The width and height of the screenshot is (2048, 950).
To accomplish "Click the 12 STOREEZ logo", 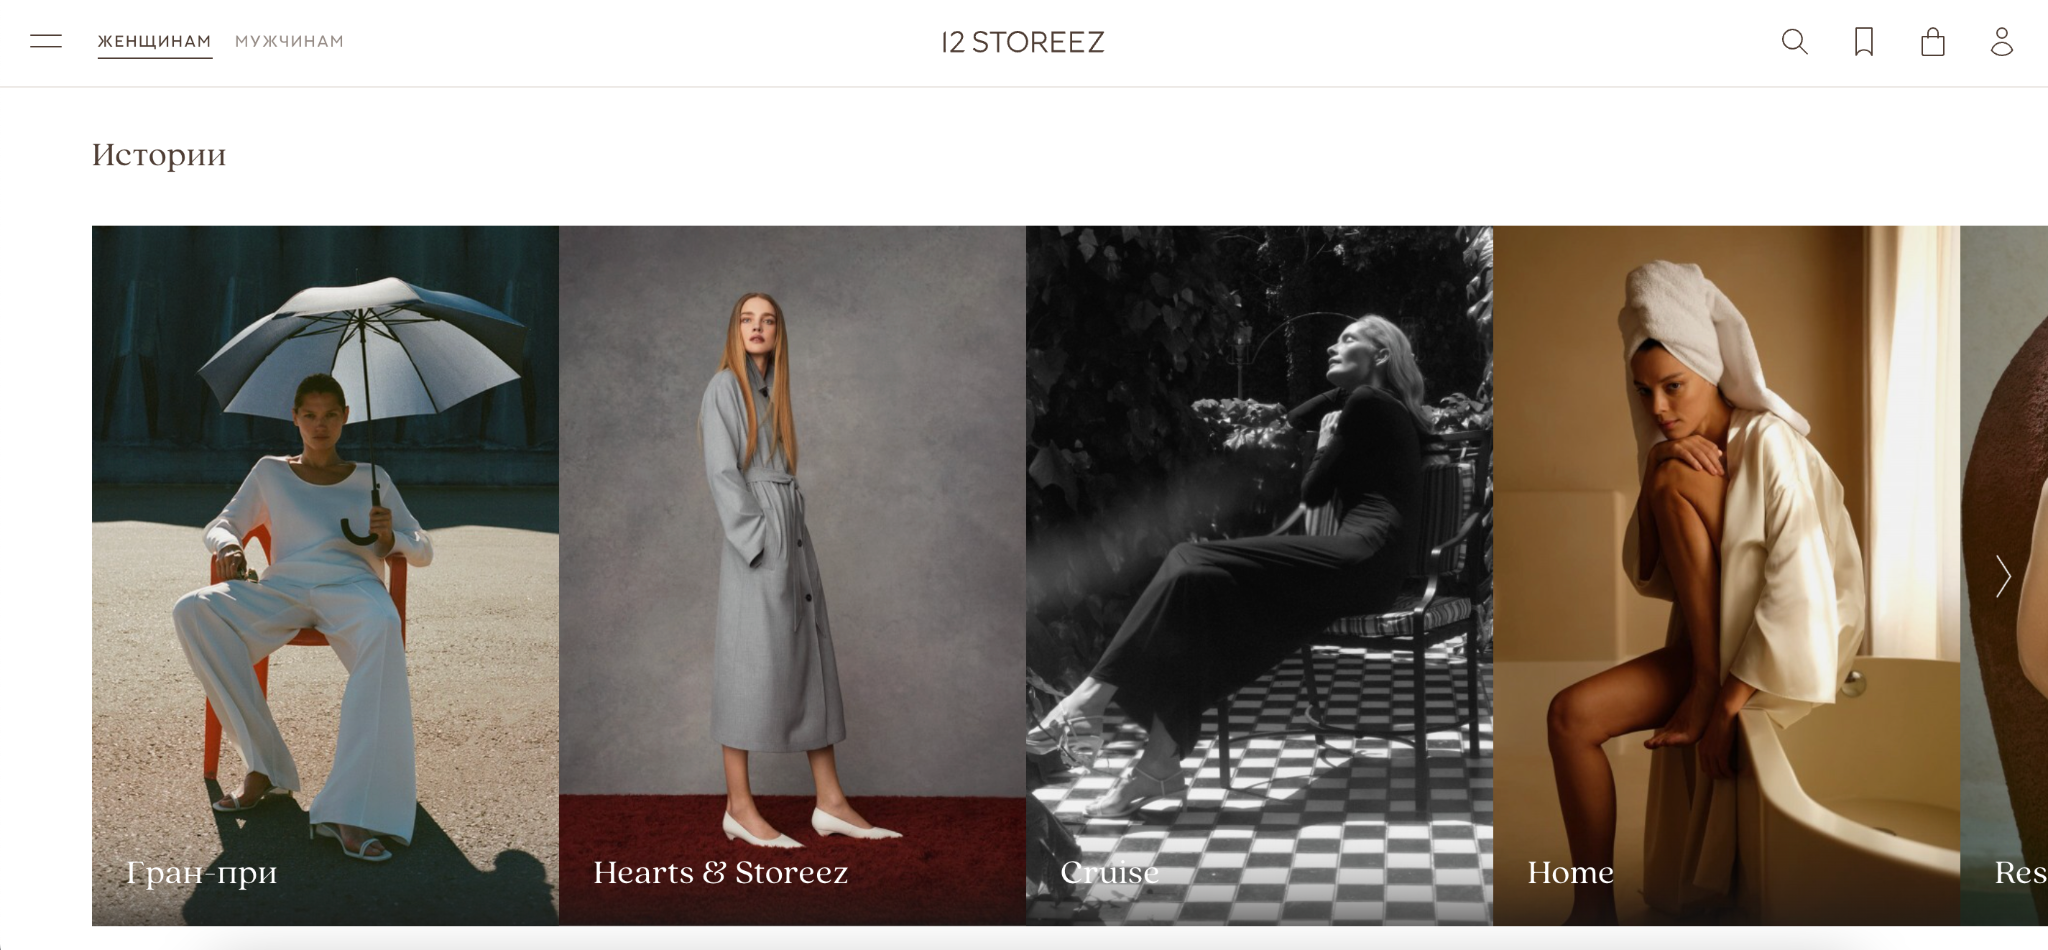I will click(1023, 42).
